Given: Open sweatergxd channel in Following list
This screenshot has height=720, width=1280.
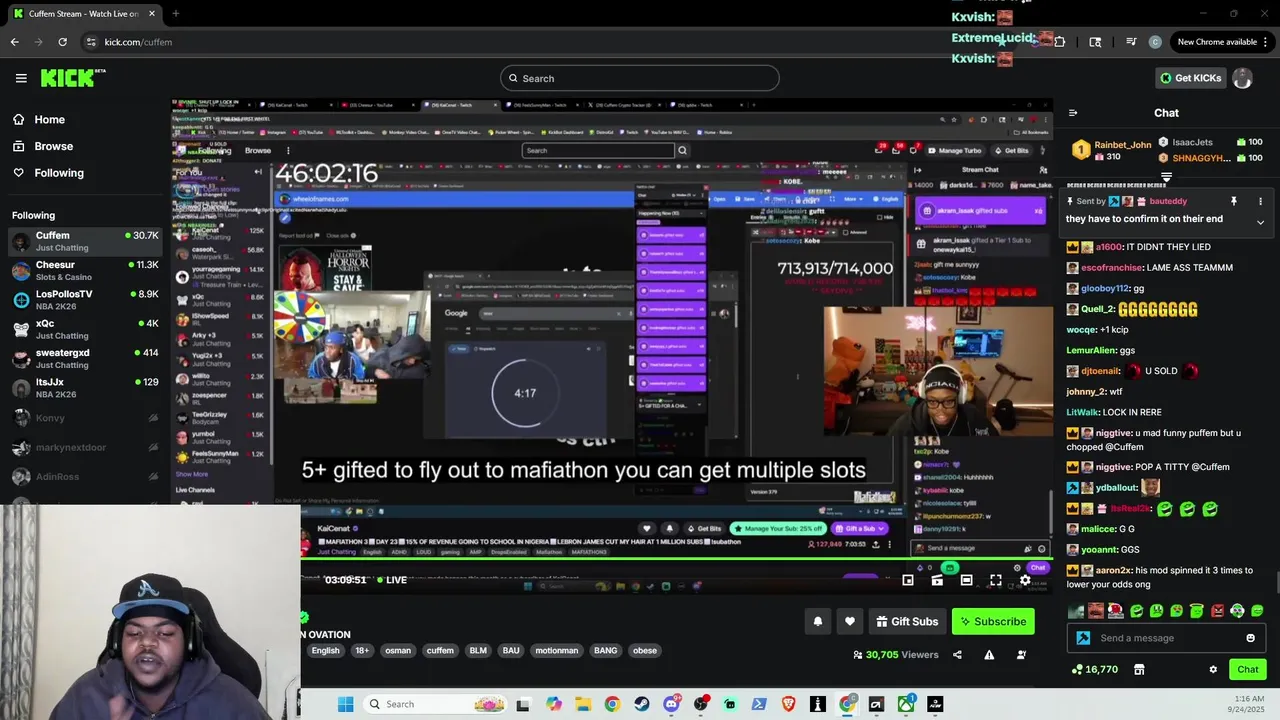Looking at the screenshot, I should [84, 359].
